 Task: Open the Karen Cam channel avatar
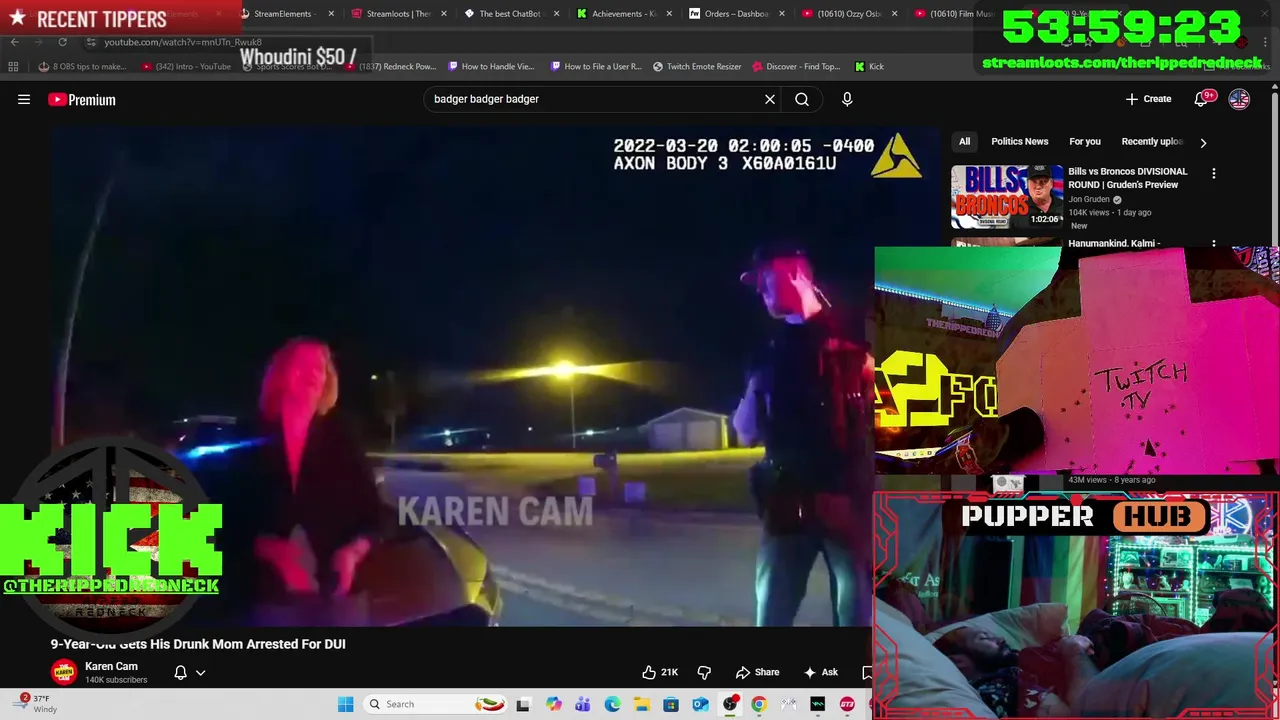tap(64, 672)
